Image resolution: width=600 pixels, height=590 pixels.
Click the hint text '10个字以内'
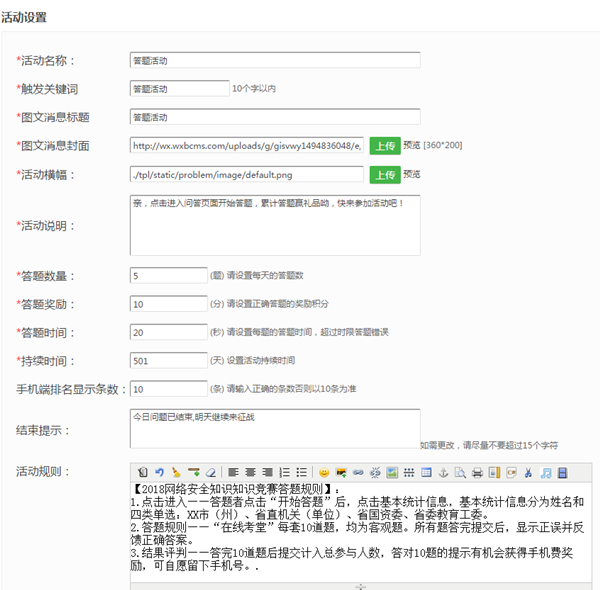point(254,88)
